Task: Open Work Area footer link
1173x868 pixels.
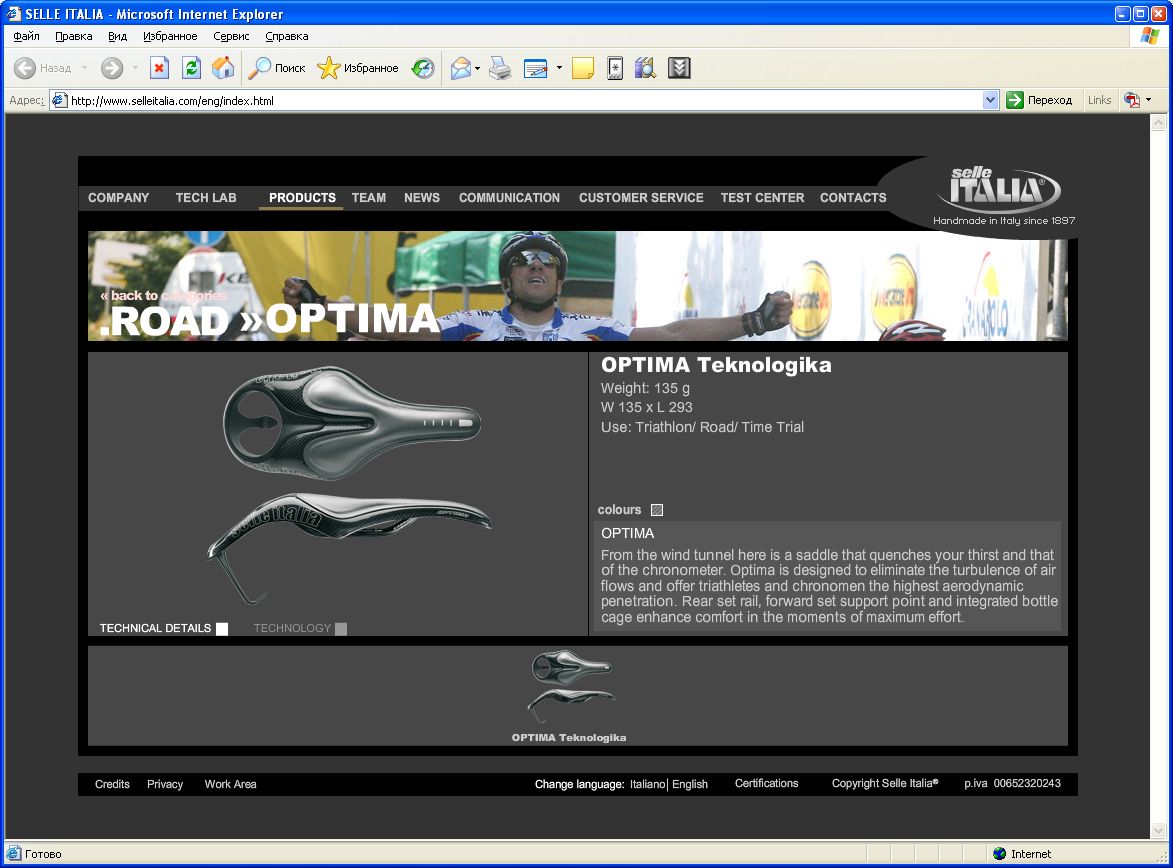Action: tap(230, 784)
